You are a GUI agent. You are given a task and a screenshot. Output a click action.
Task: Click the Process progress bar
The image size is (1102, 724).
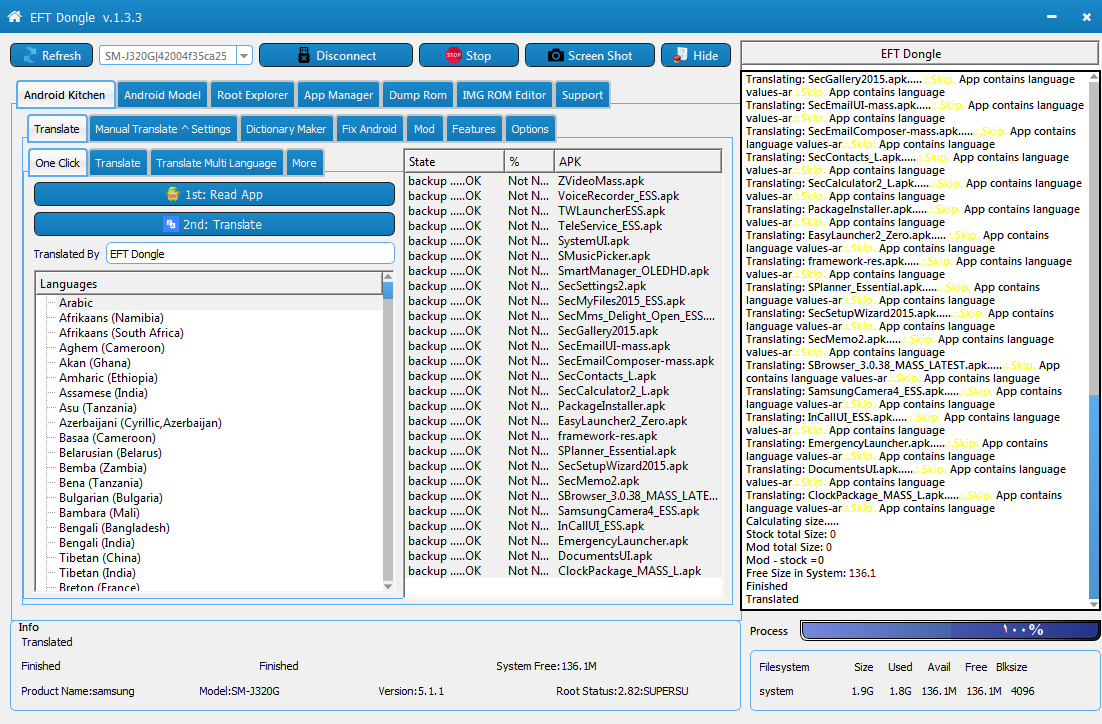pyautogui.click(x=949, y=630)
